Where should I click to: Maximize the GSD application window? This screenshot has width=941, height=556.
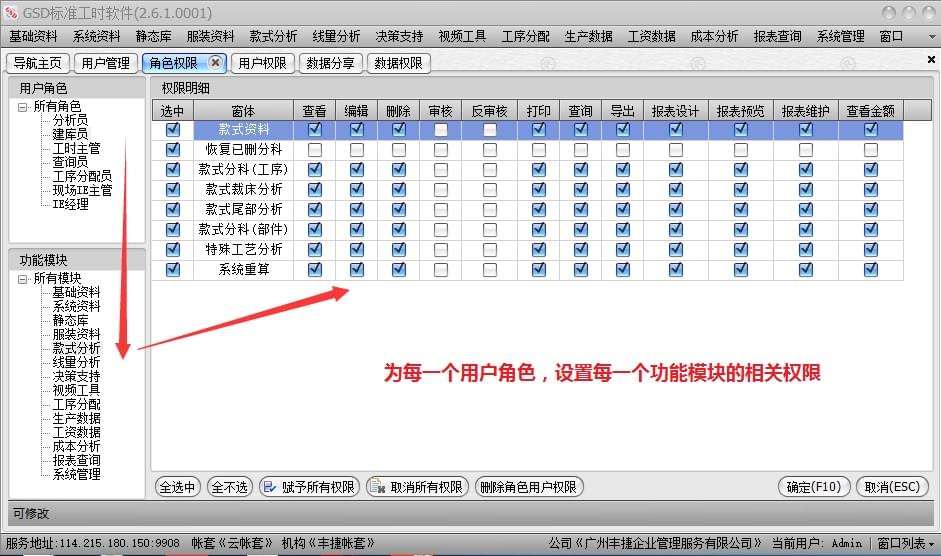tap(908, 12)
